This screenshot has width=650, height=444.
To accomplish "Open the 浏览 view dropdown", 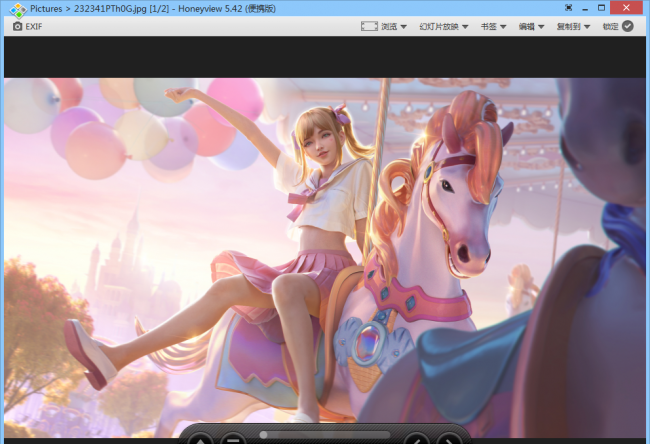I will tap(384, 27).
